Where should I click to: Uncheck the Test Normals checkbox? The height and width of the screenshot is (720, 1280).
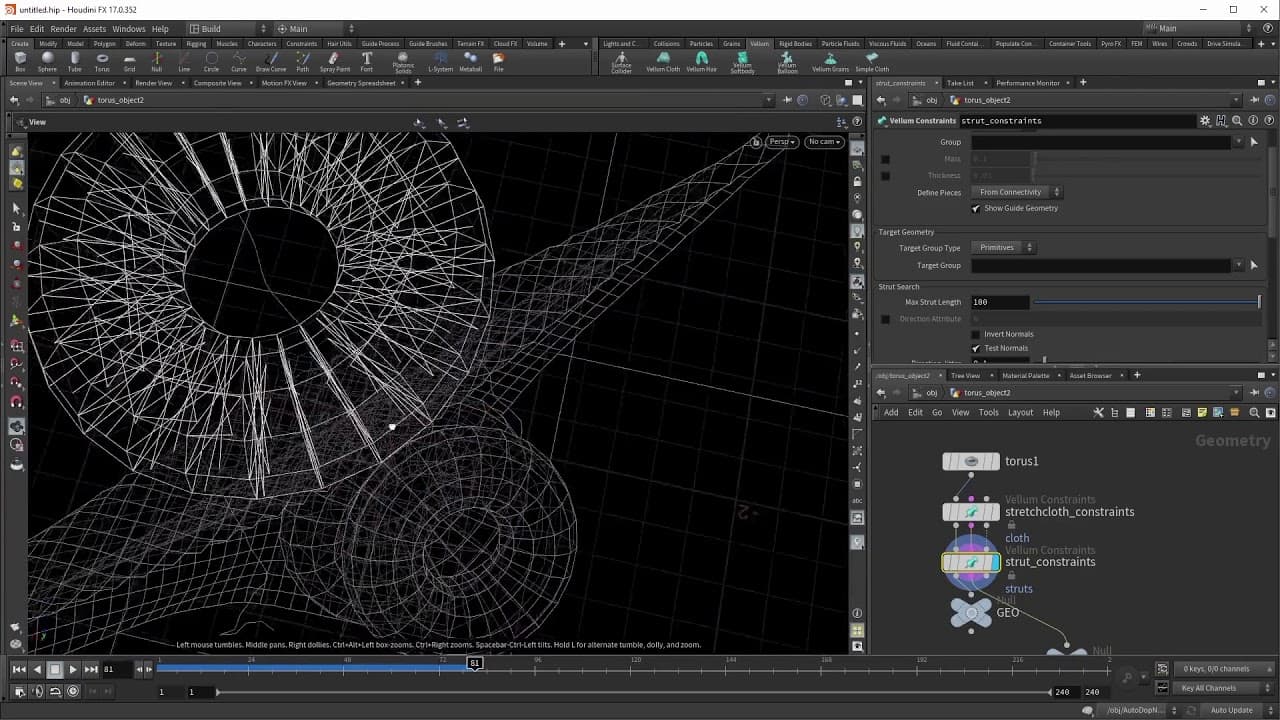coord(976,348)
